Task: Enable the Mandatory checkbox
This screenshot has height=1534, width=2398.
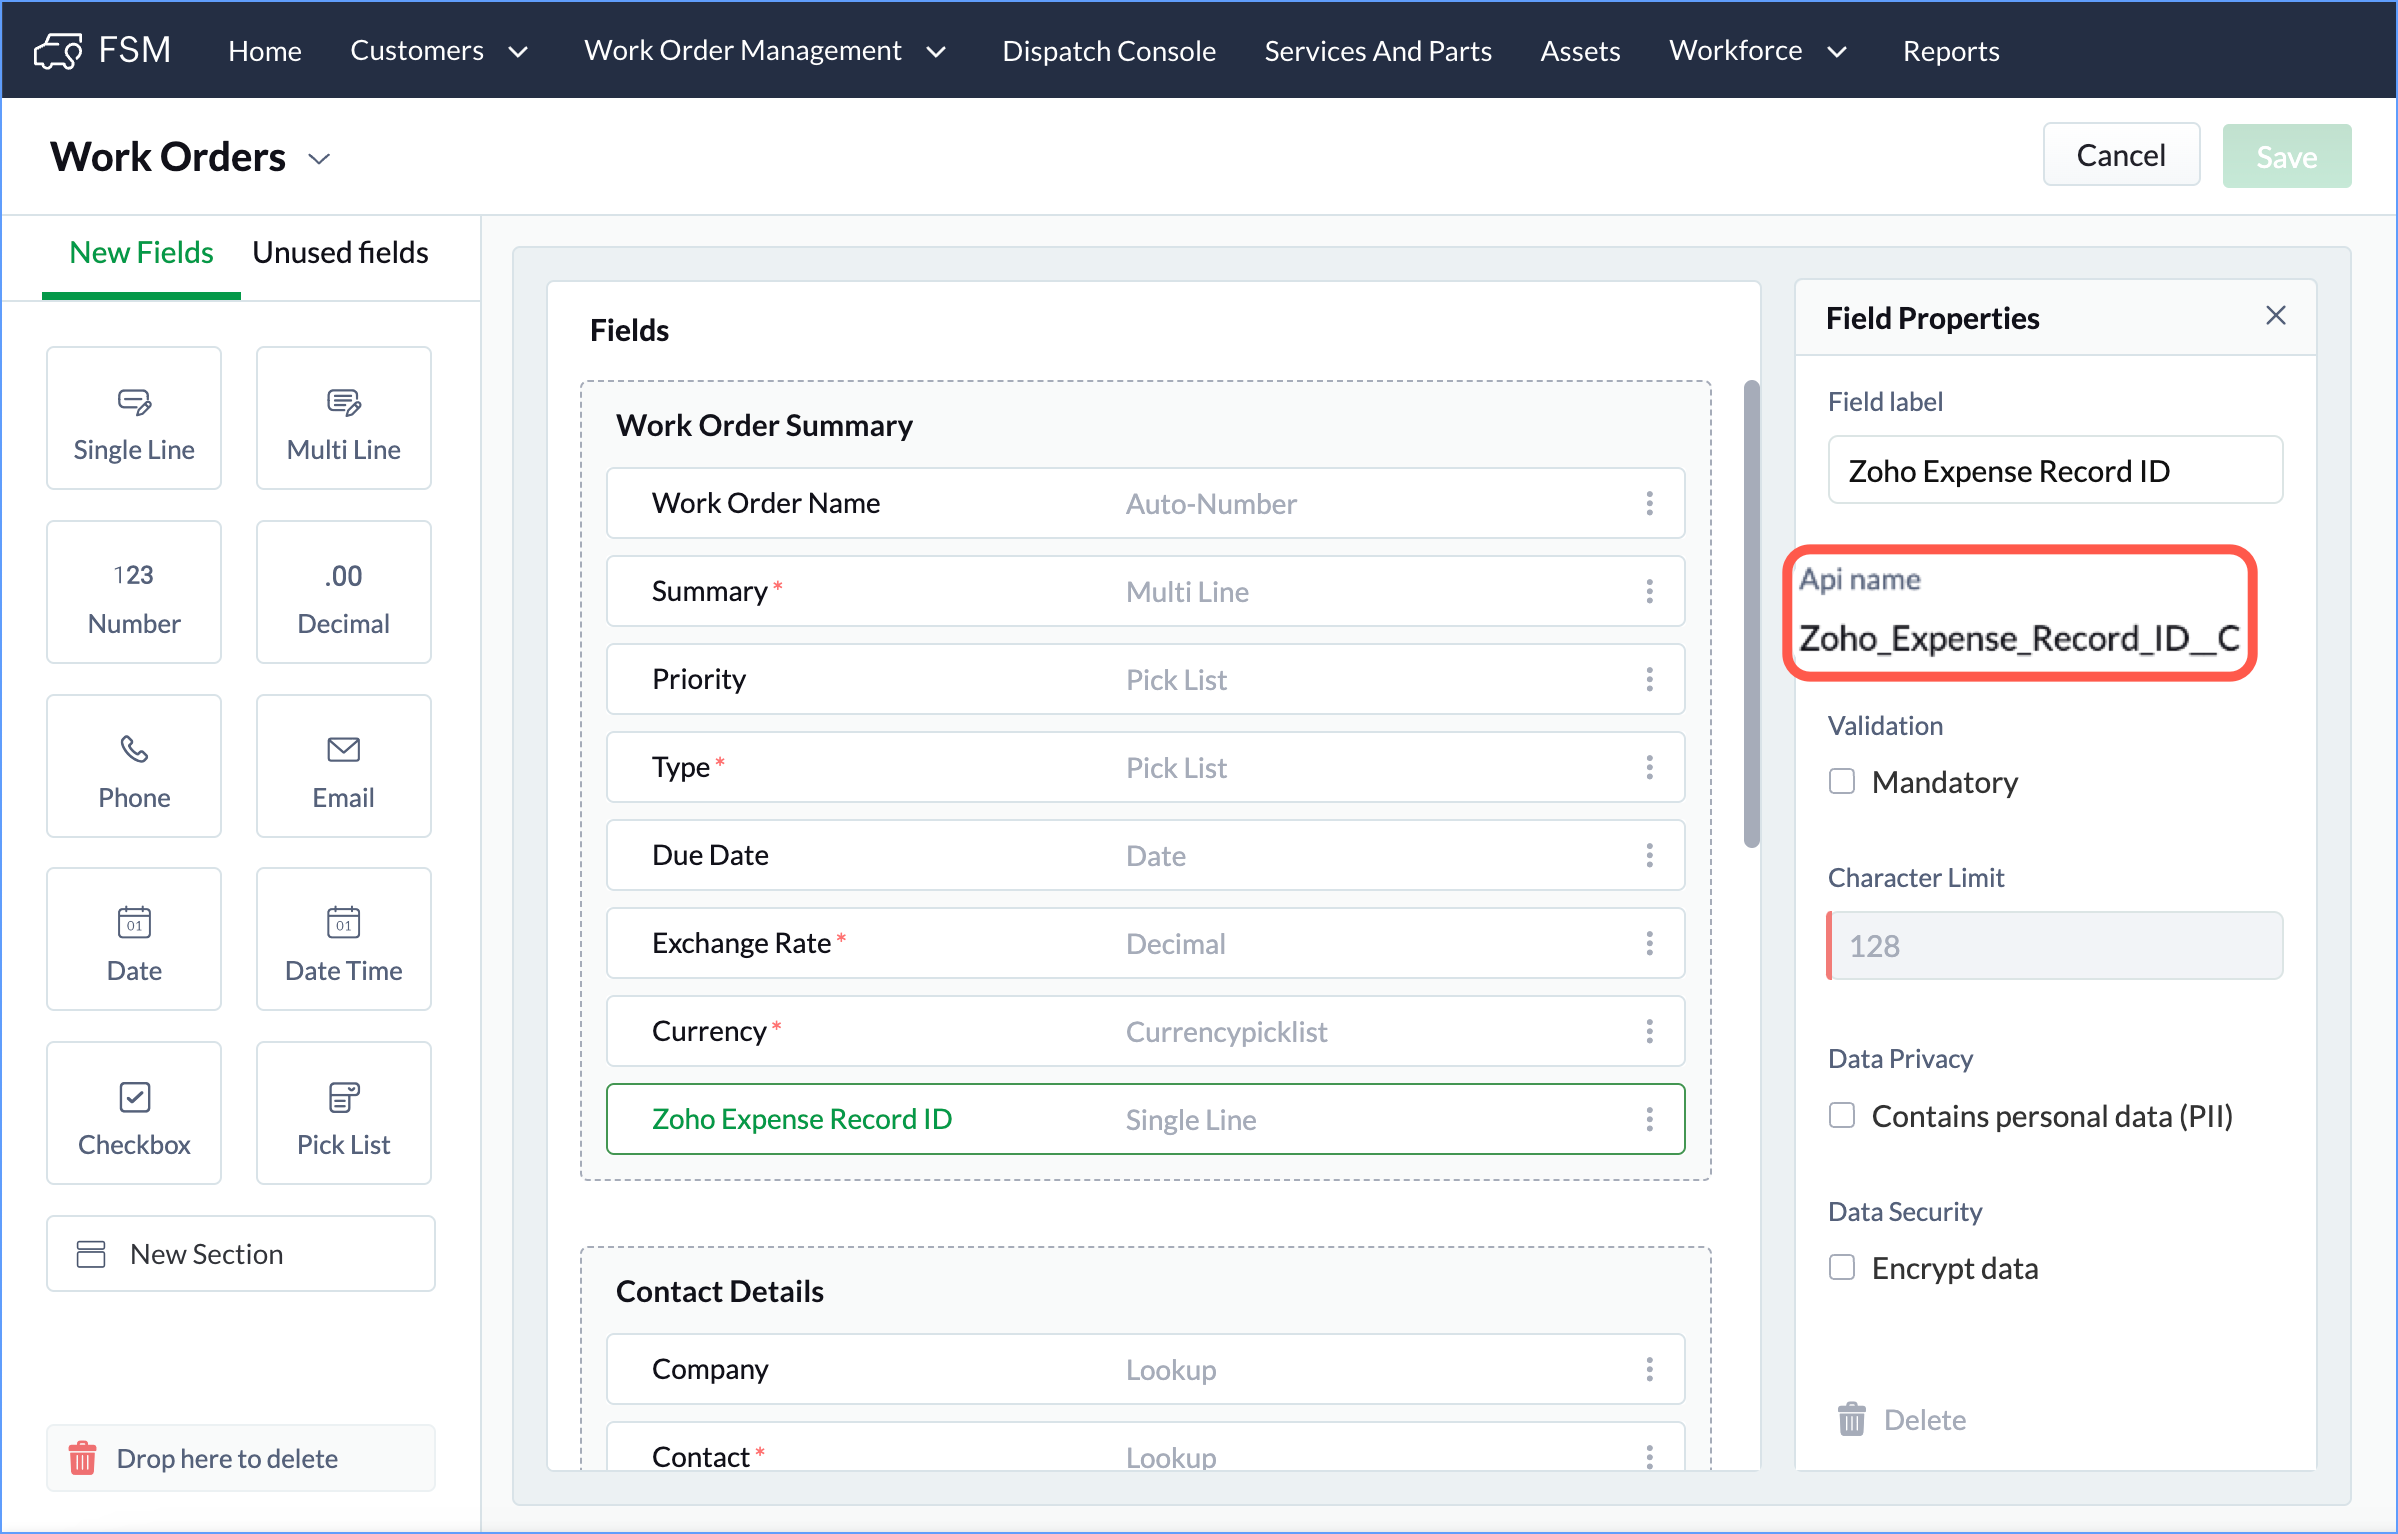Action: coord(1842,781)
